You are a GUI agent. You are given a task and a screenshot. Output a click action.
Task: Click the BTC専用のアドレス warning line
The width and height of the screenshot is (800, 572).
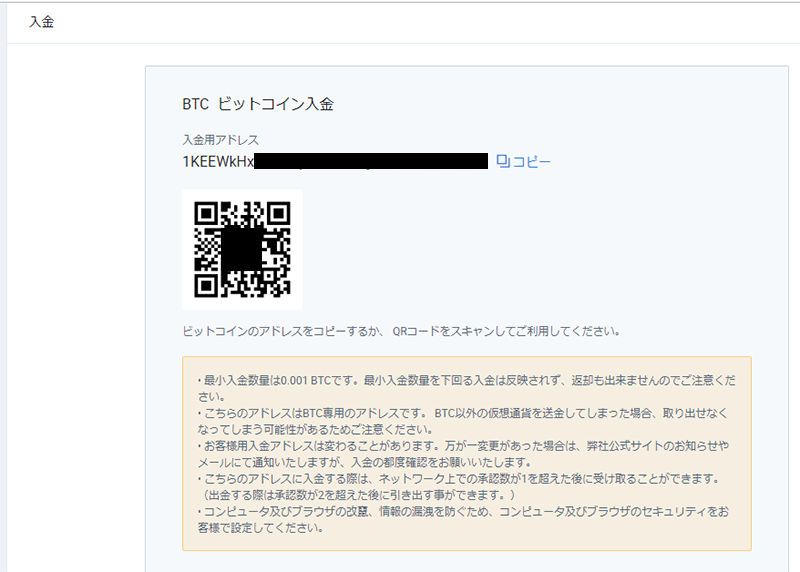point(462,421)
